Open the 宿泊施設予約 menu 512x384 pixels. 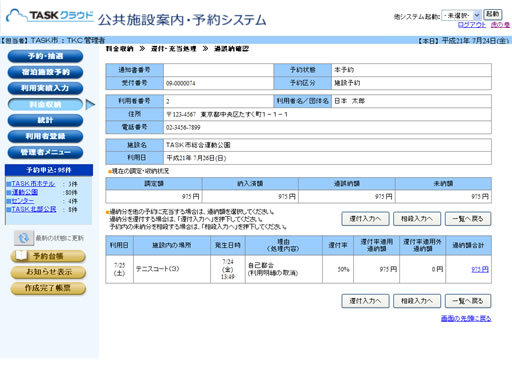tap(45, 72)
